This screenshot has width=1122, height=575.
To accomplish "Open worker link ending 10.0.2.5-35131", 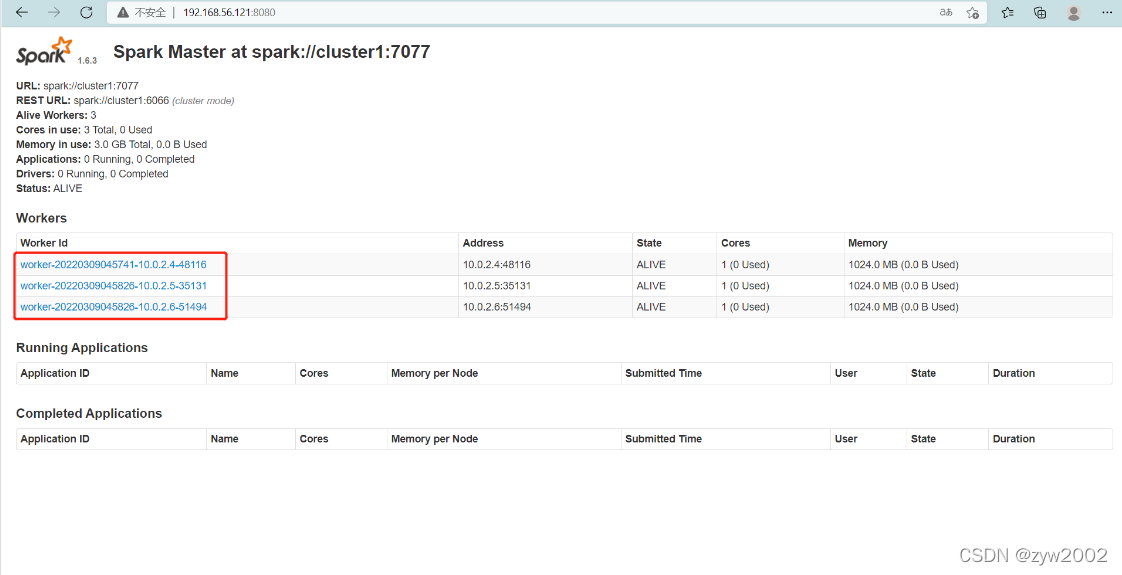I will 113,285.
